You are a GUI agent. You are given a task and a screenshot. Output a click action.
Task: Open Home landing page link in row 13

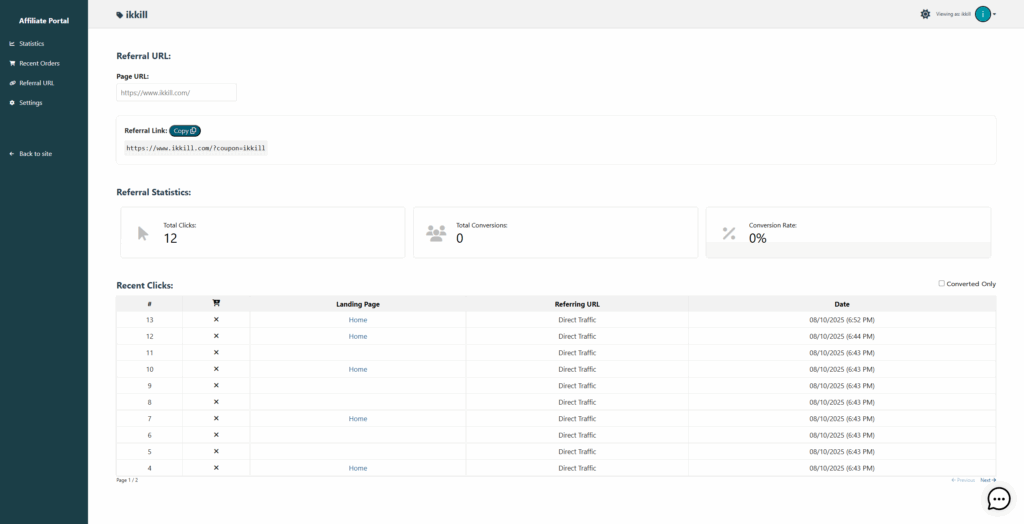point(358,320)
